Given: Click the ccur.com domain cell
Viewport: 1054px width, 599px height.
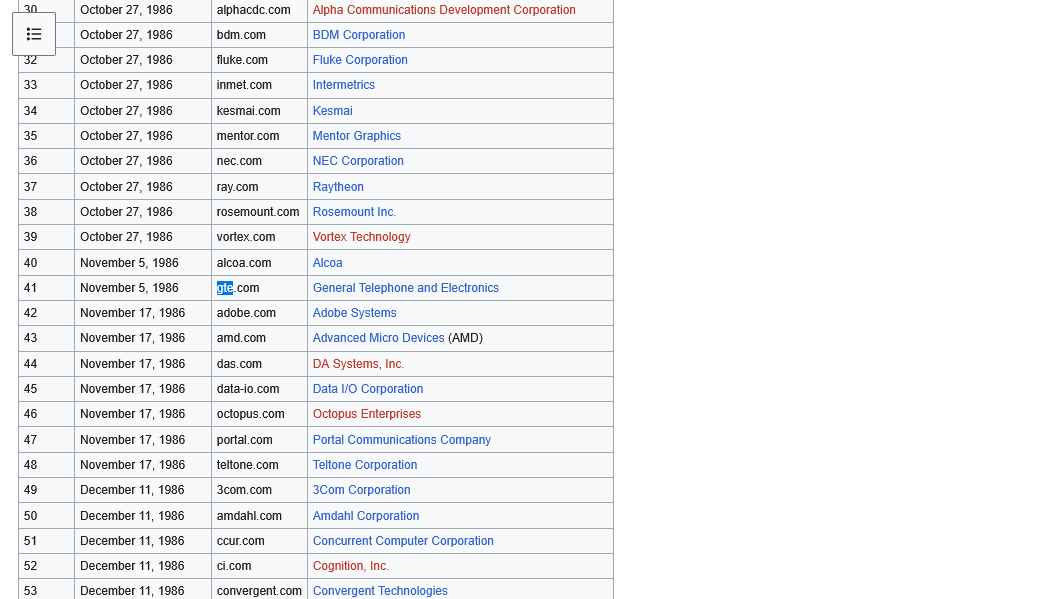Looking at the screenshot, I should 259,541.
